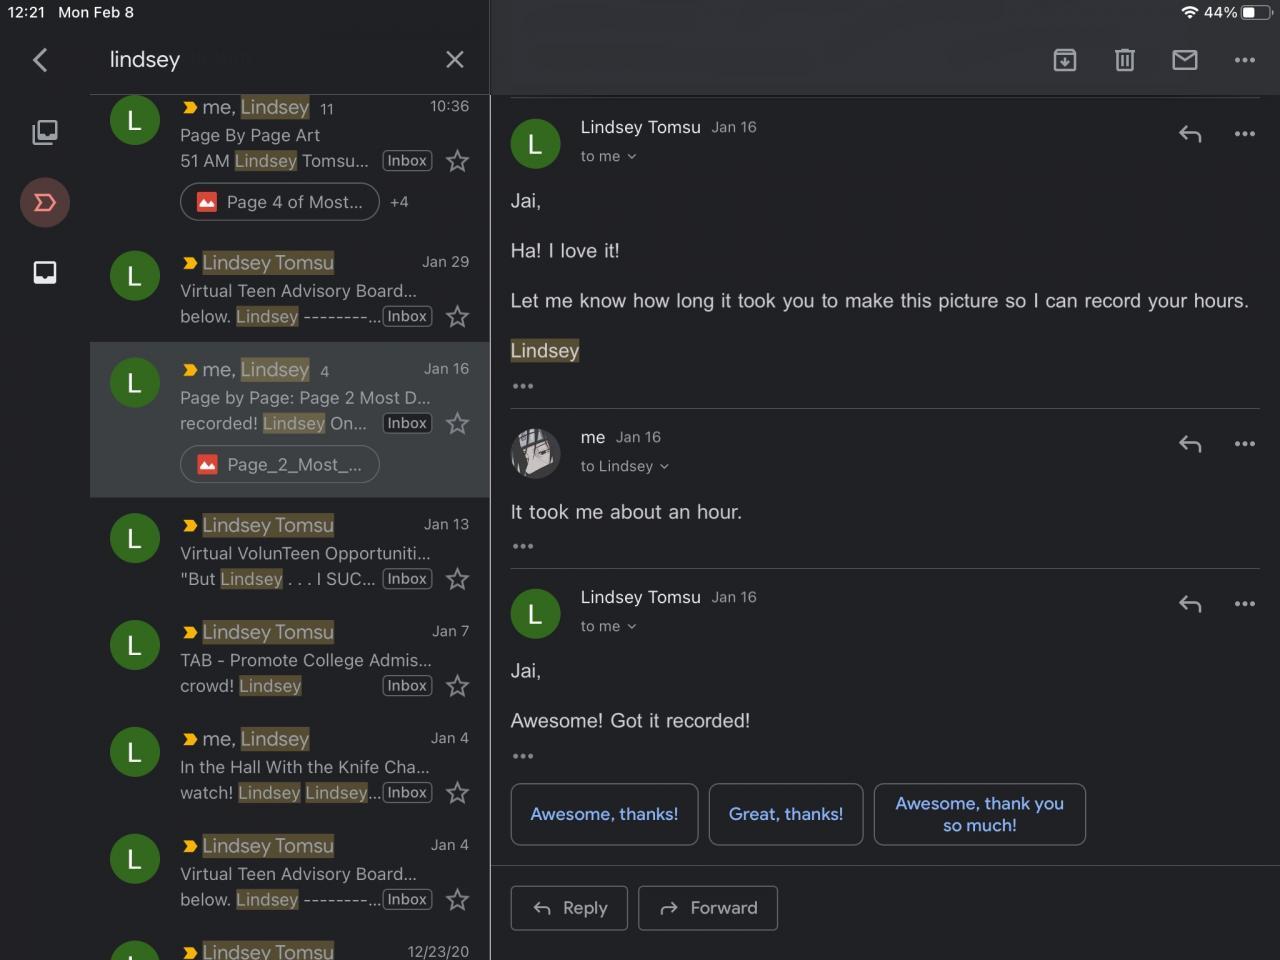Screen dimensions: 1280x960
Task: Expand 'to me' details in last Lindsey message
Action: coord(609,627)
